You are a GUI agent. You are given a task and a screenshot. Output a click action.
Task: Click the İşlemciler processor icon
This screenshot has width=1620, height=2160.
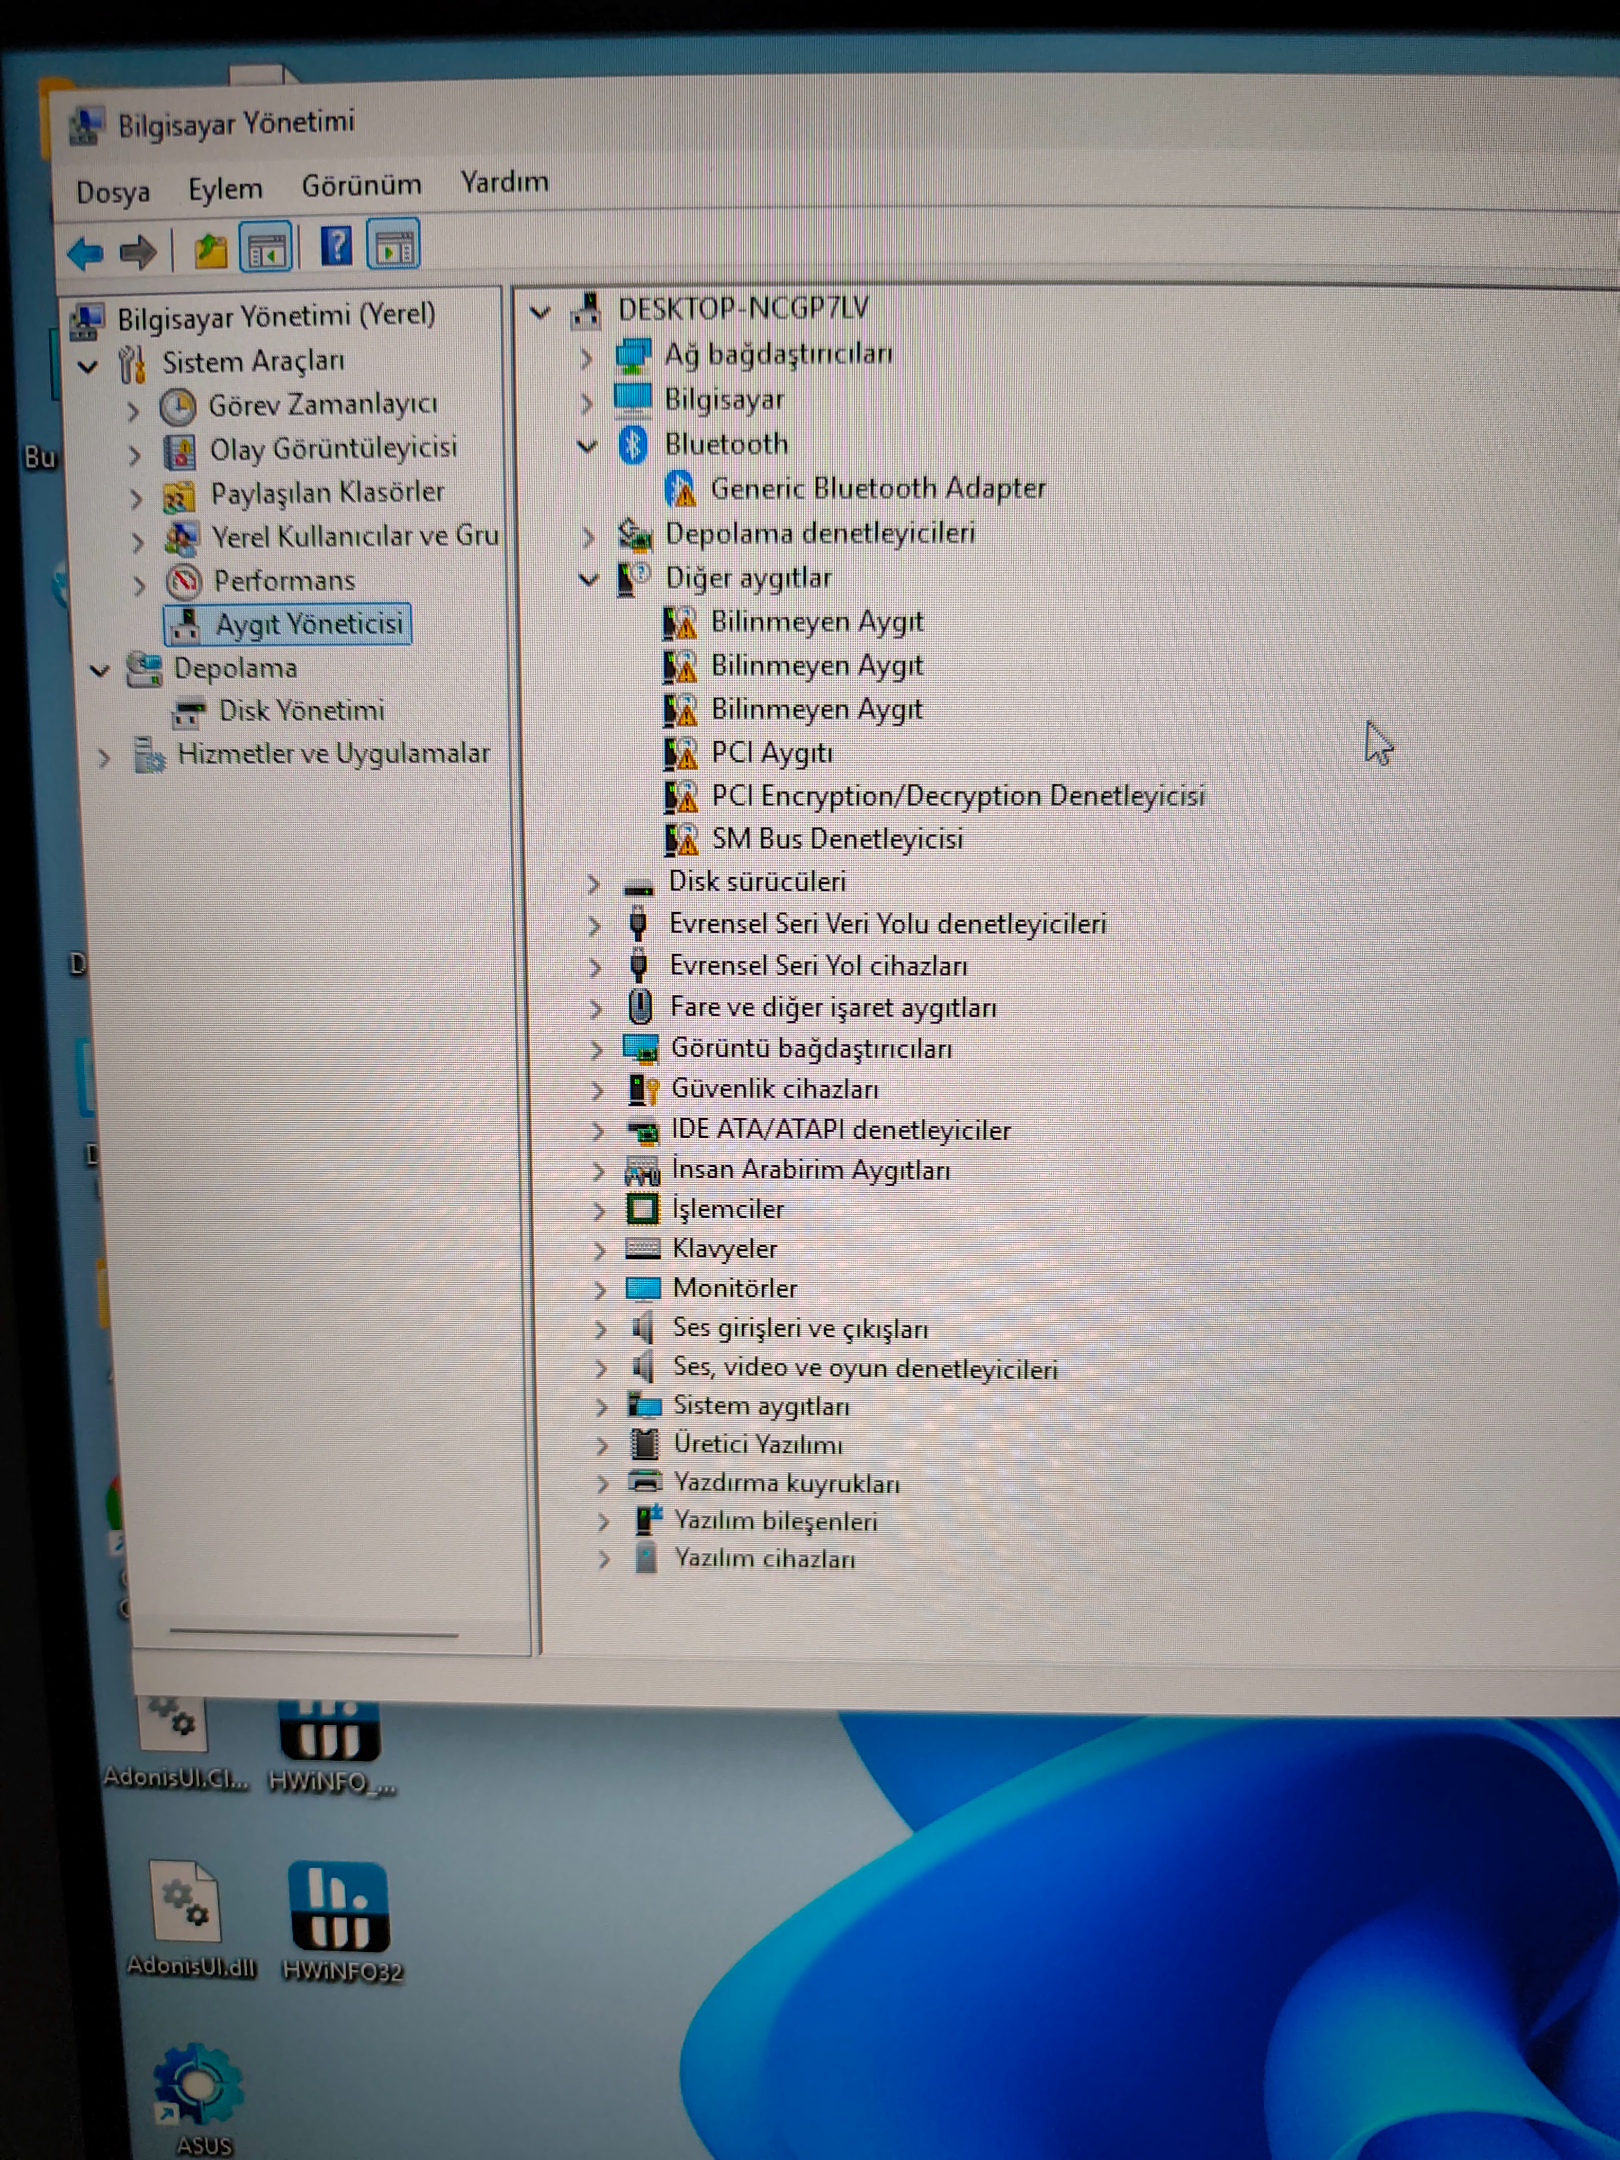[642, 1209]
